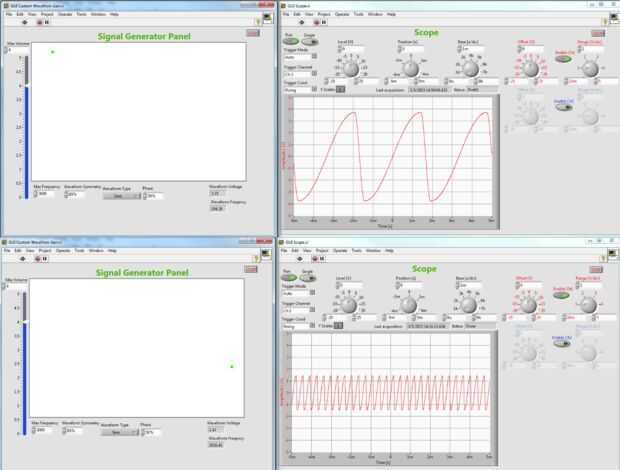The width and height of the screenshot is (620, 470).
Task: Open the Operate menu in top-left Signal Generator window
Action: click(65, 14)
